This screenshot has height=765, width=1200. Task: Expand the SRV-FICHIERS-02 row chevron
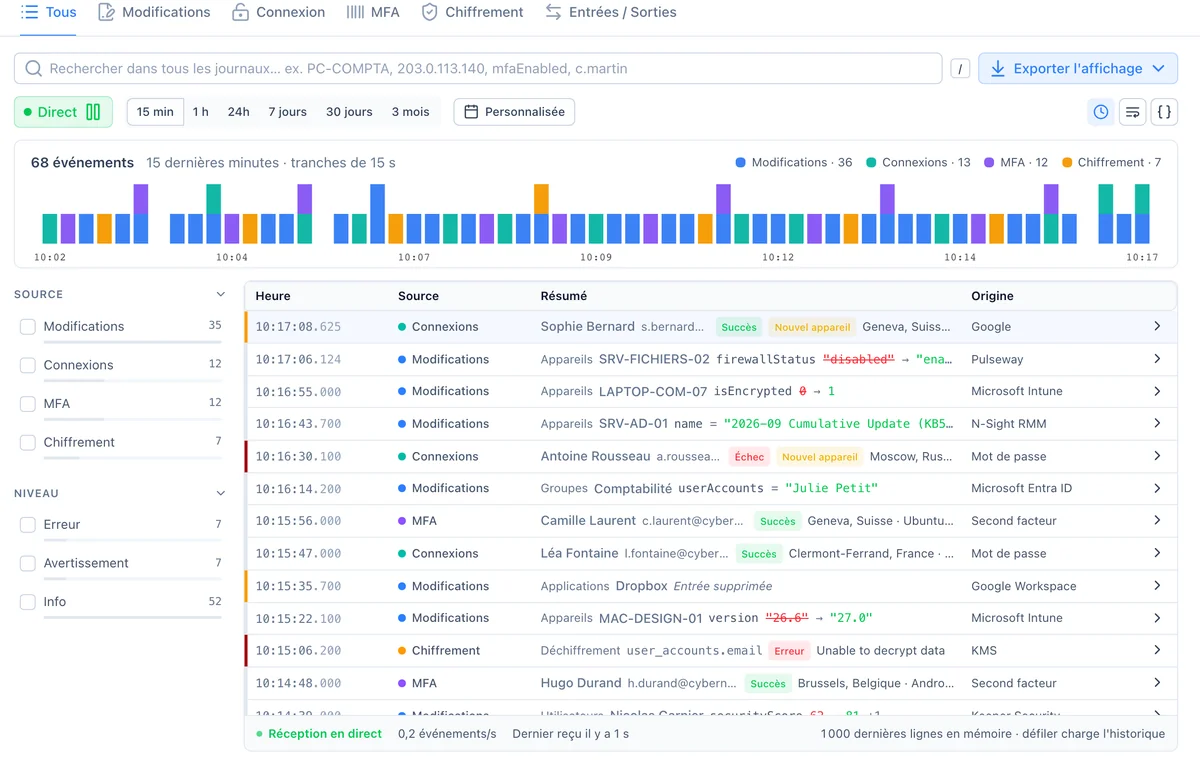point(1157,359)
